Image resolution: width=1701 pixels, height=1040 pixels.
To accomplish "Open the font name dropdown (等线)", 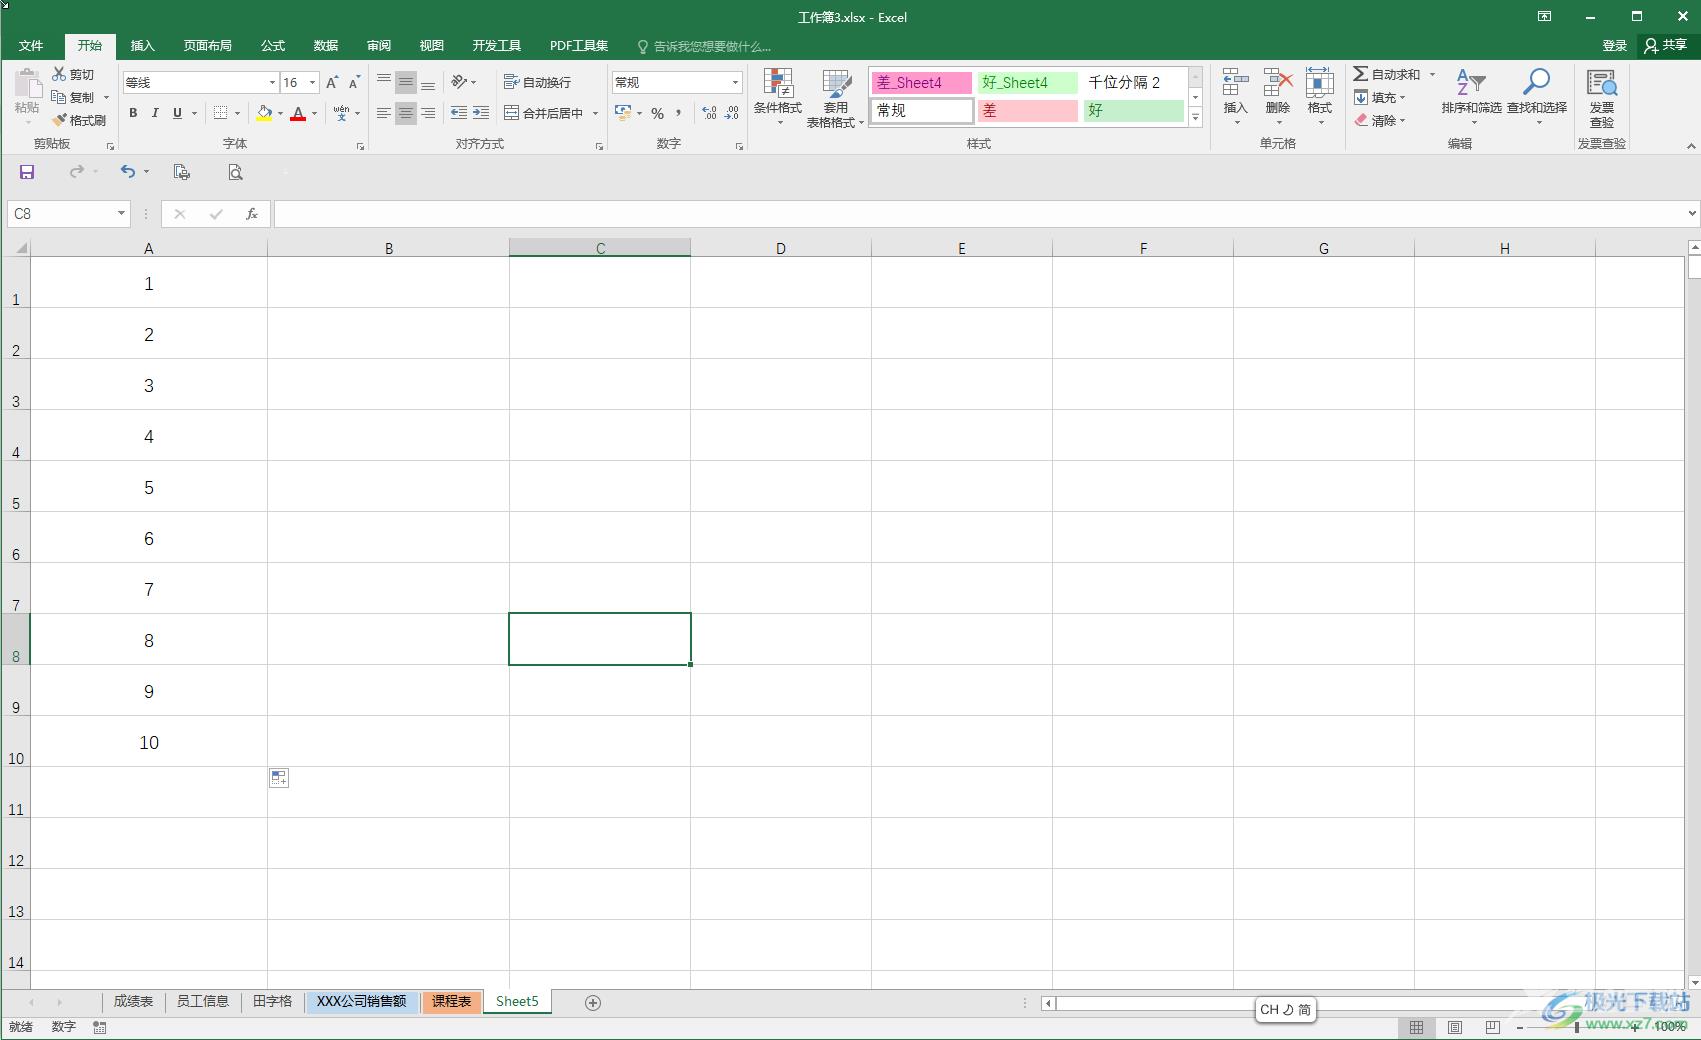I will (271, 83).
